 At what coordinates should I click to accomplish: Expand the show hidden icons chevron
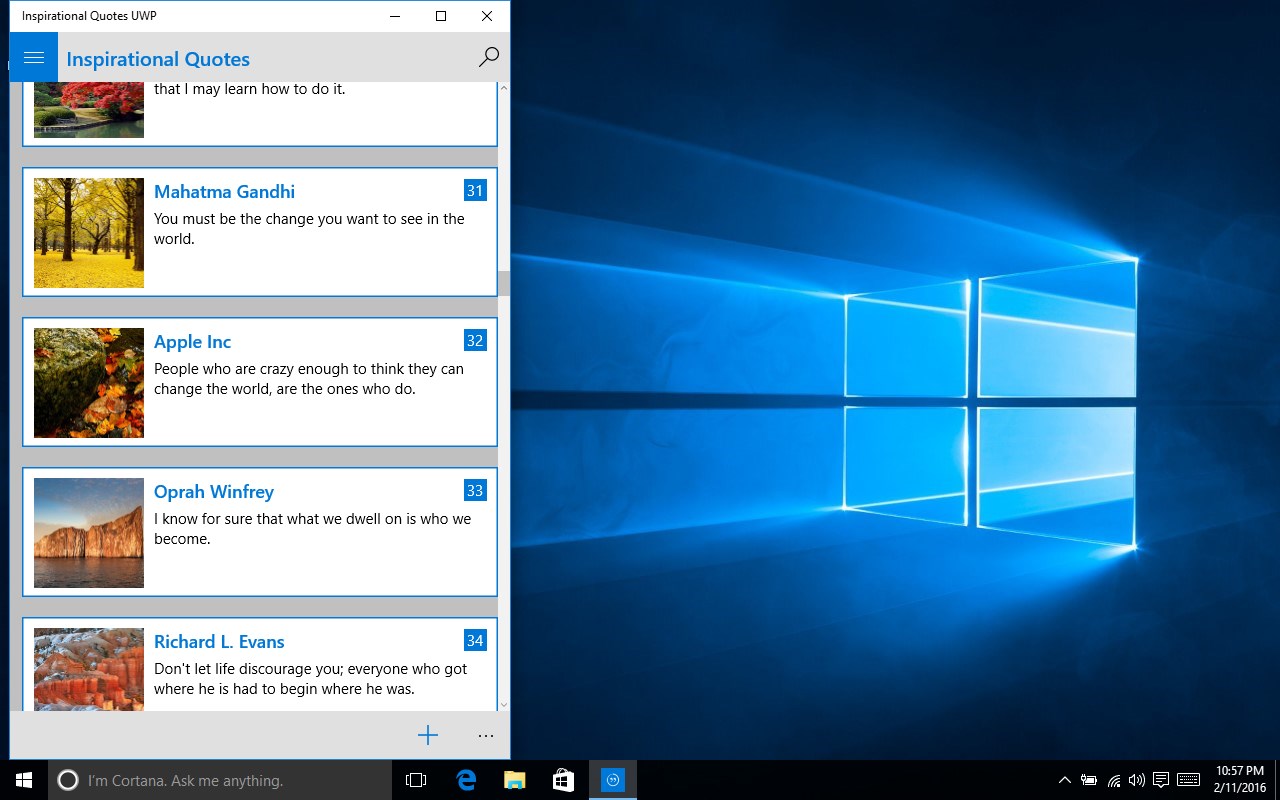pyautogui.click(x=1064, y=780)
